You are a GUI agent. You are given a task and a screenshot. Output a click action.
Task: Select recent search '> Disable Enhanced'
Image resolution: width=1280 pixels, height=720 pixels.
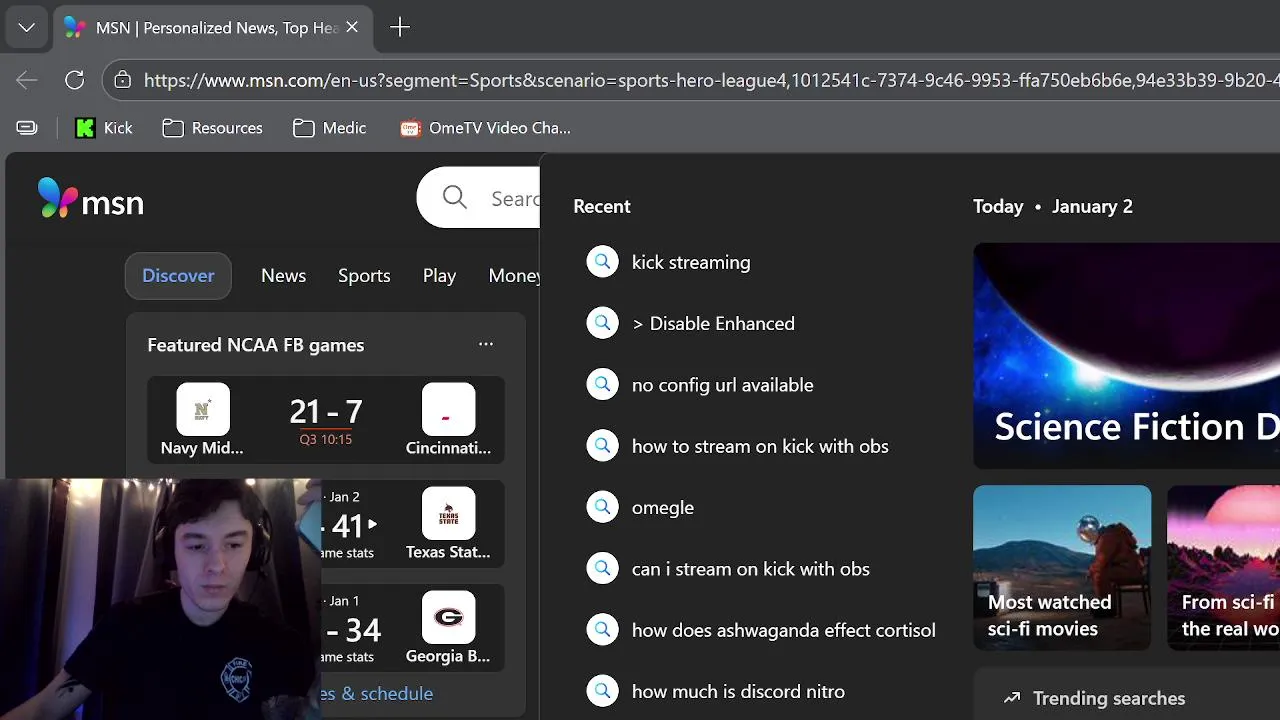pyautogui.click(x=713, y=323)
